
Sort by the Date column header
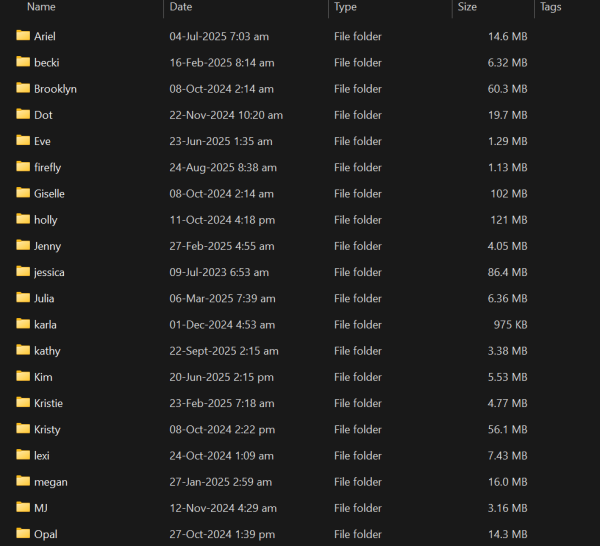coord(181,7)
